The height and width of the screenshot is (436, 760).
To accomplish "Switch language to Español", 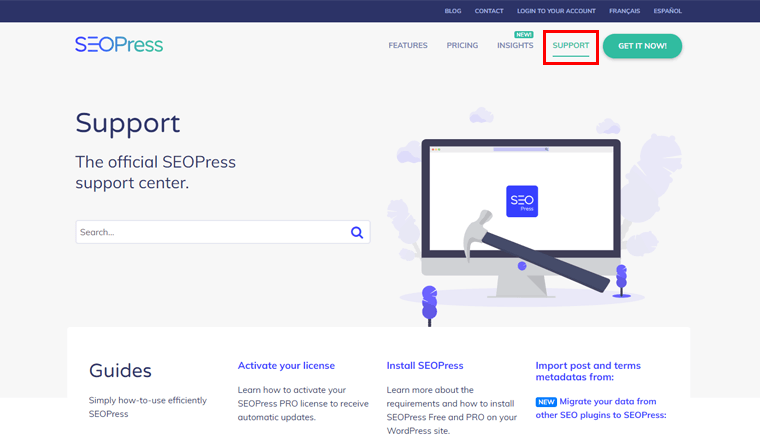I will click(x=667, y=11).
